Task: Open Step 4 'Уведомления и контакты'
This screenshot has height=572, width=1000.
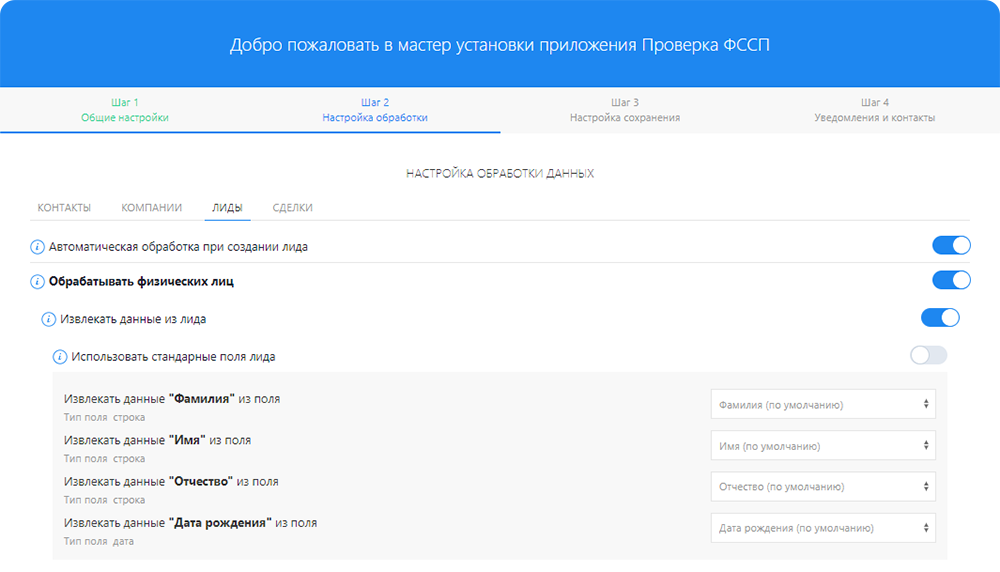Action: point(875,110)
